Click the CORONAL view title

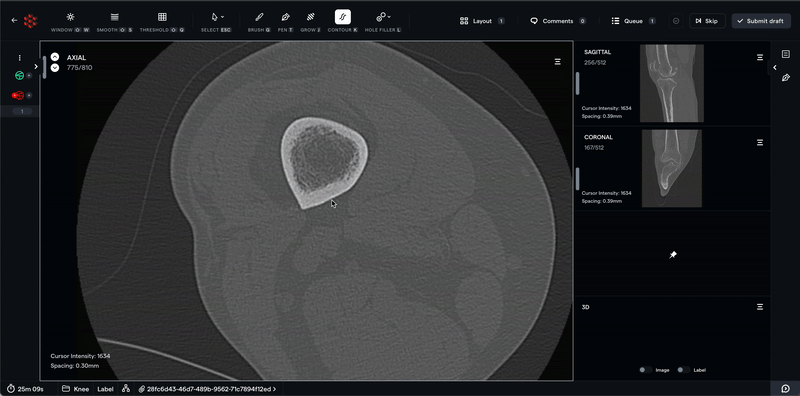click(x=598, y=137)
